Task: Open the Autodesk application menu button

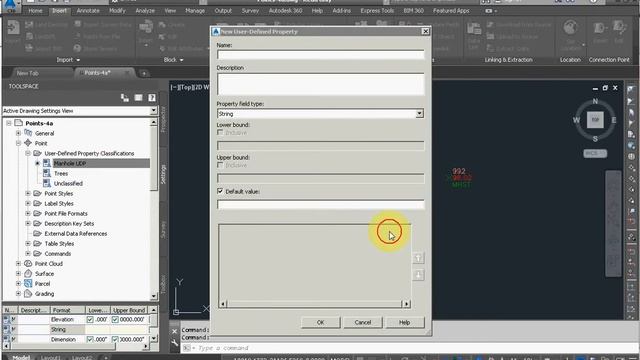Action: click(10, 6)
